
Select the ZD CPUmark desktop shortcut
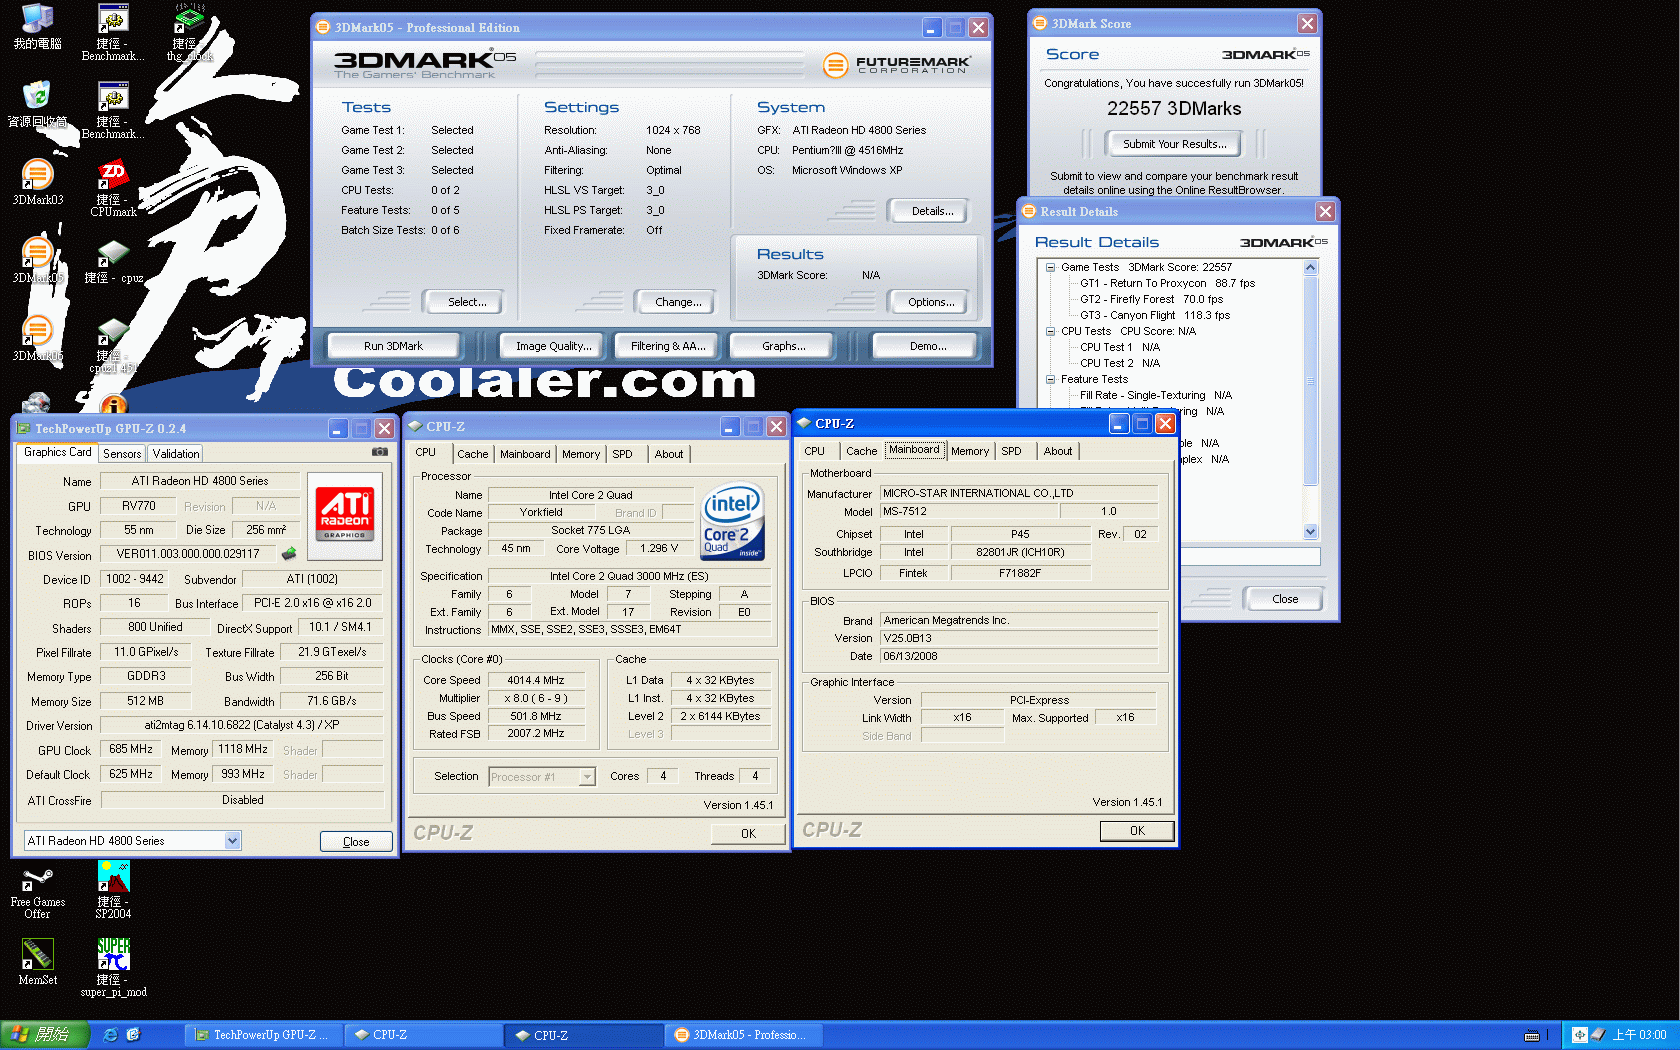coord(113,188)
